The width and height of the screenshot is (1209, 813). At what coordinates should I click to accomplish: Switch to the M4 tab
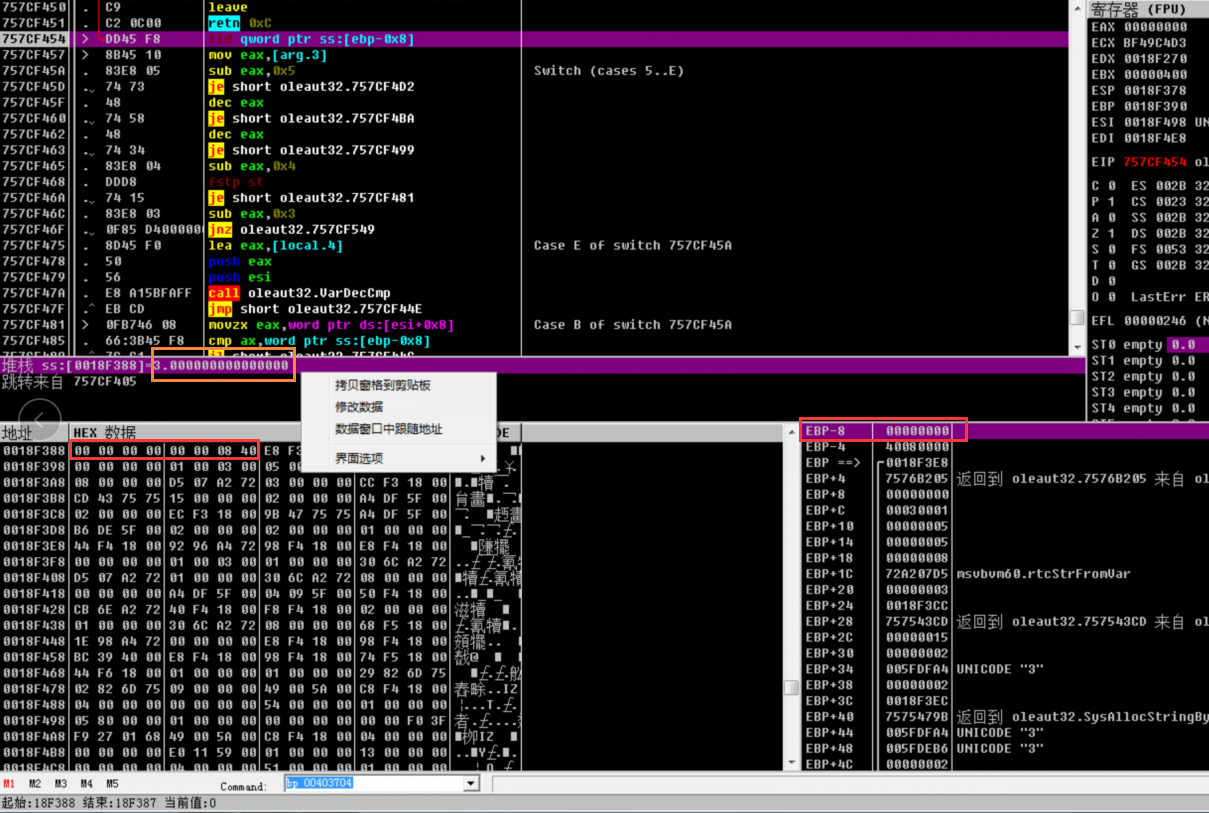(87, 784)
